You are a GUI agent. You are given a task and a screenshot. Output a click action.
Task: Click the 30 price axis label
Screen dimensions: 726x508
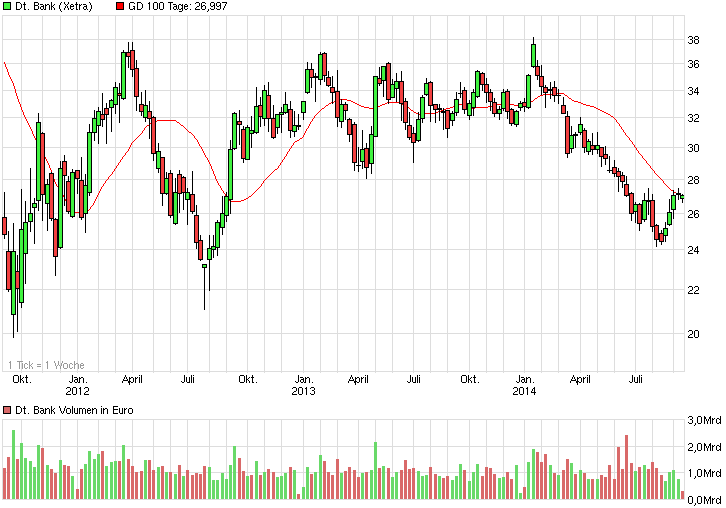point(693,148)
